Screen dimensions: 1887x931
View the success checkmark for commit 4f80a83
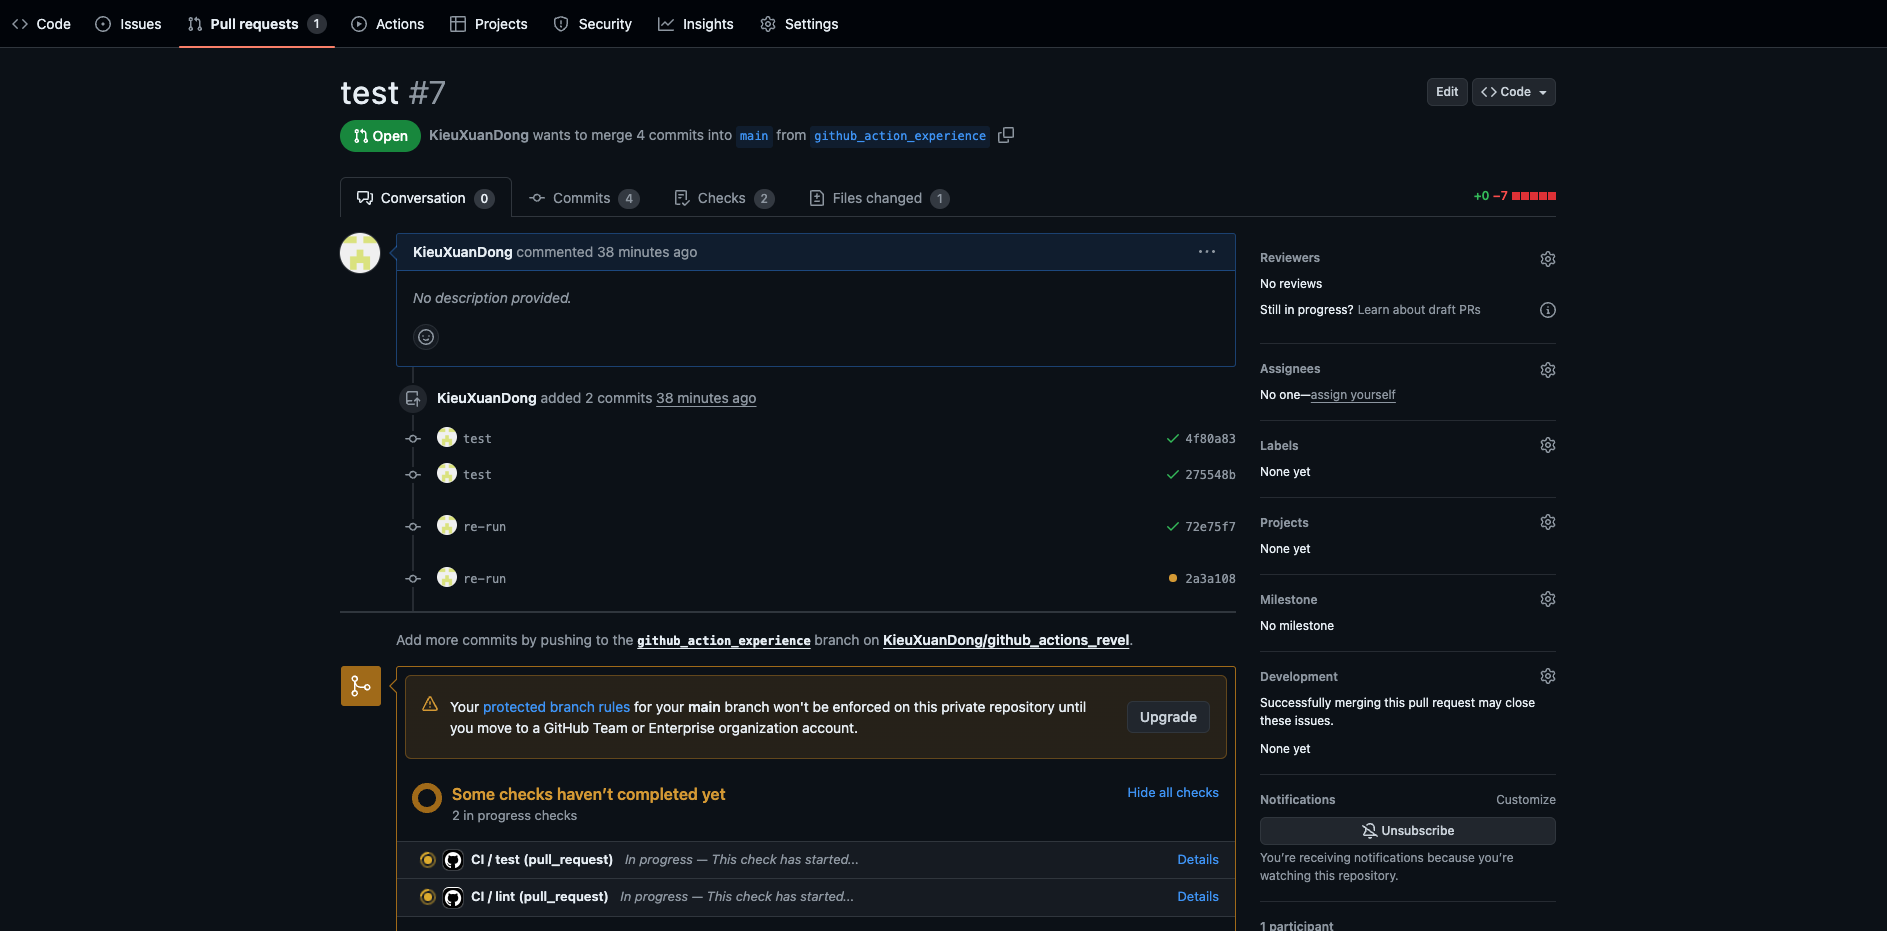pyautogui.click(x=1173, y=439)
